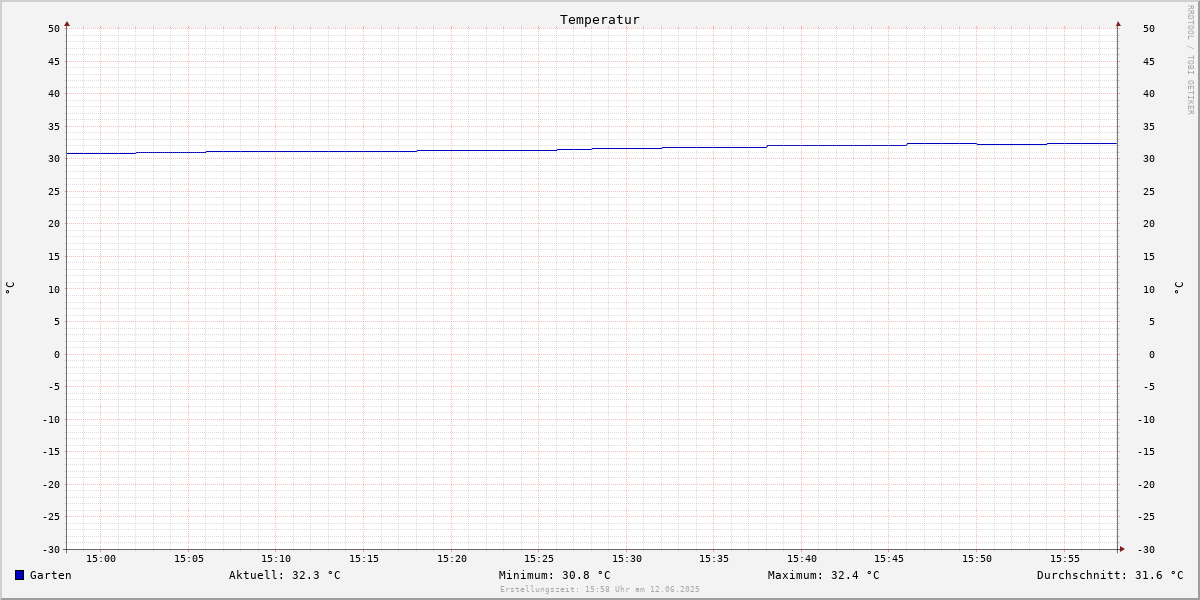Click the 0 label on left axis
This screenshot has width=1200, height=600.
[57, 354]
